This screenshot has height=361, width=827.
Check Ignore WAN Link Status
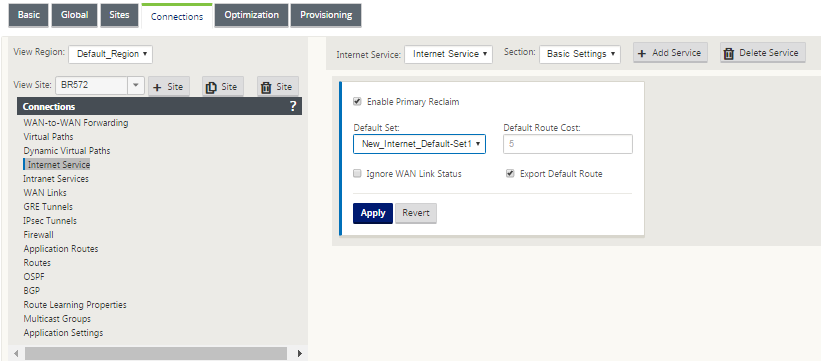pos(357,173)
